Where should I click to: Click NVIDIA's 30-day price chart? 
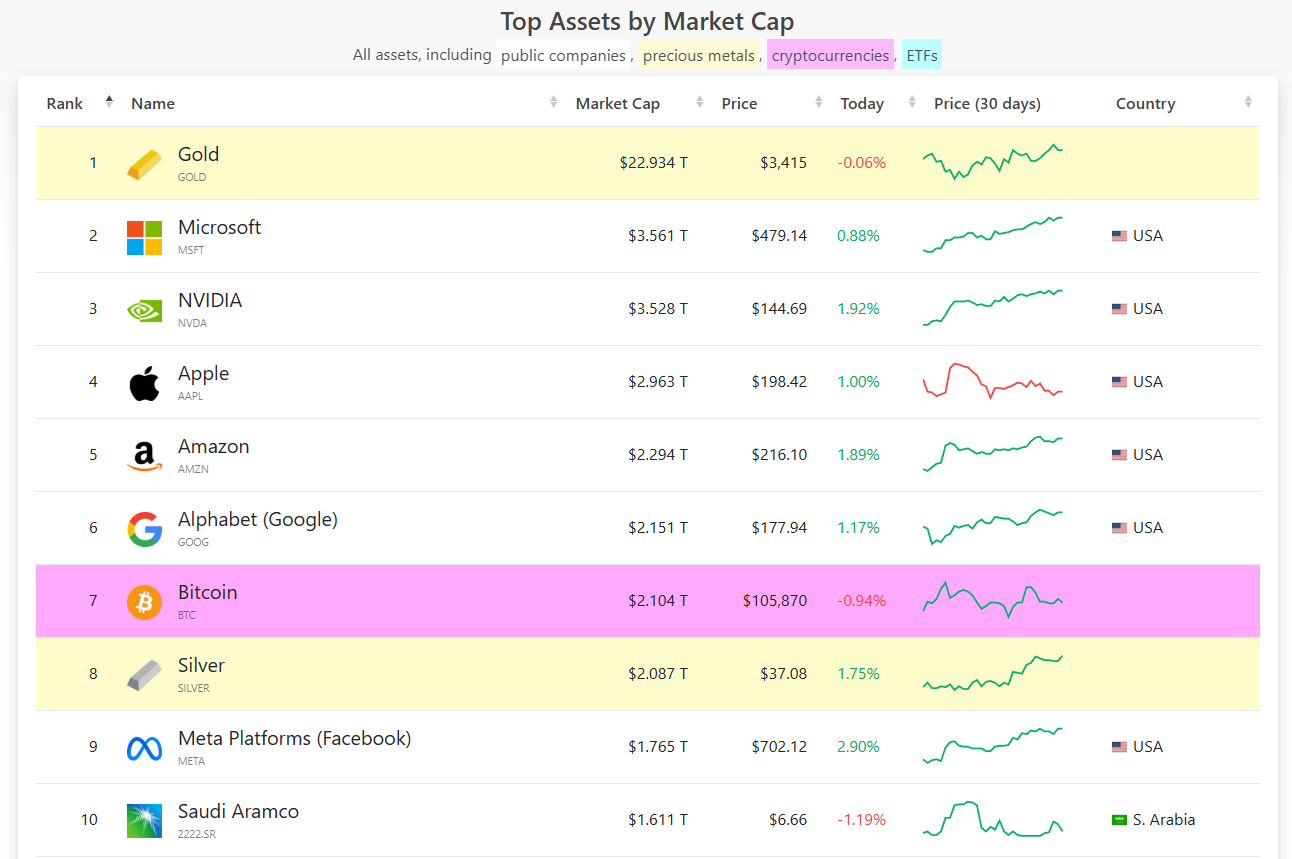coord(992,308)
